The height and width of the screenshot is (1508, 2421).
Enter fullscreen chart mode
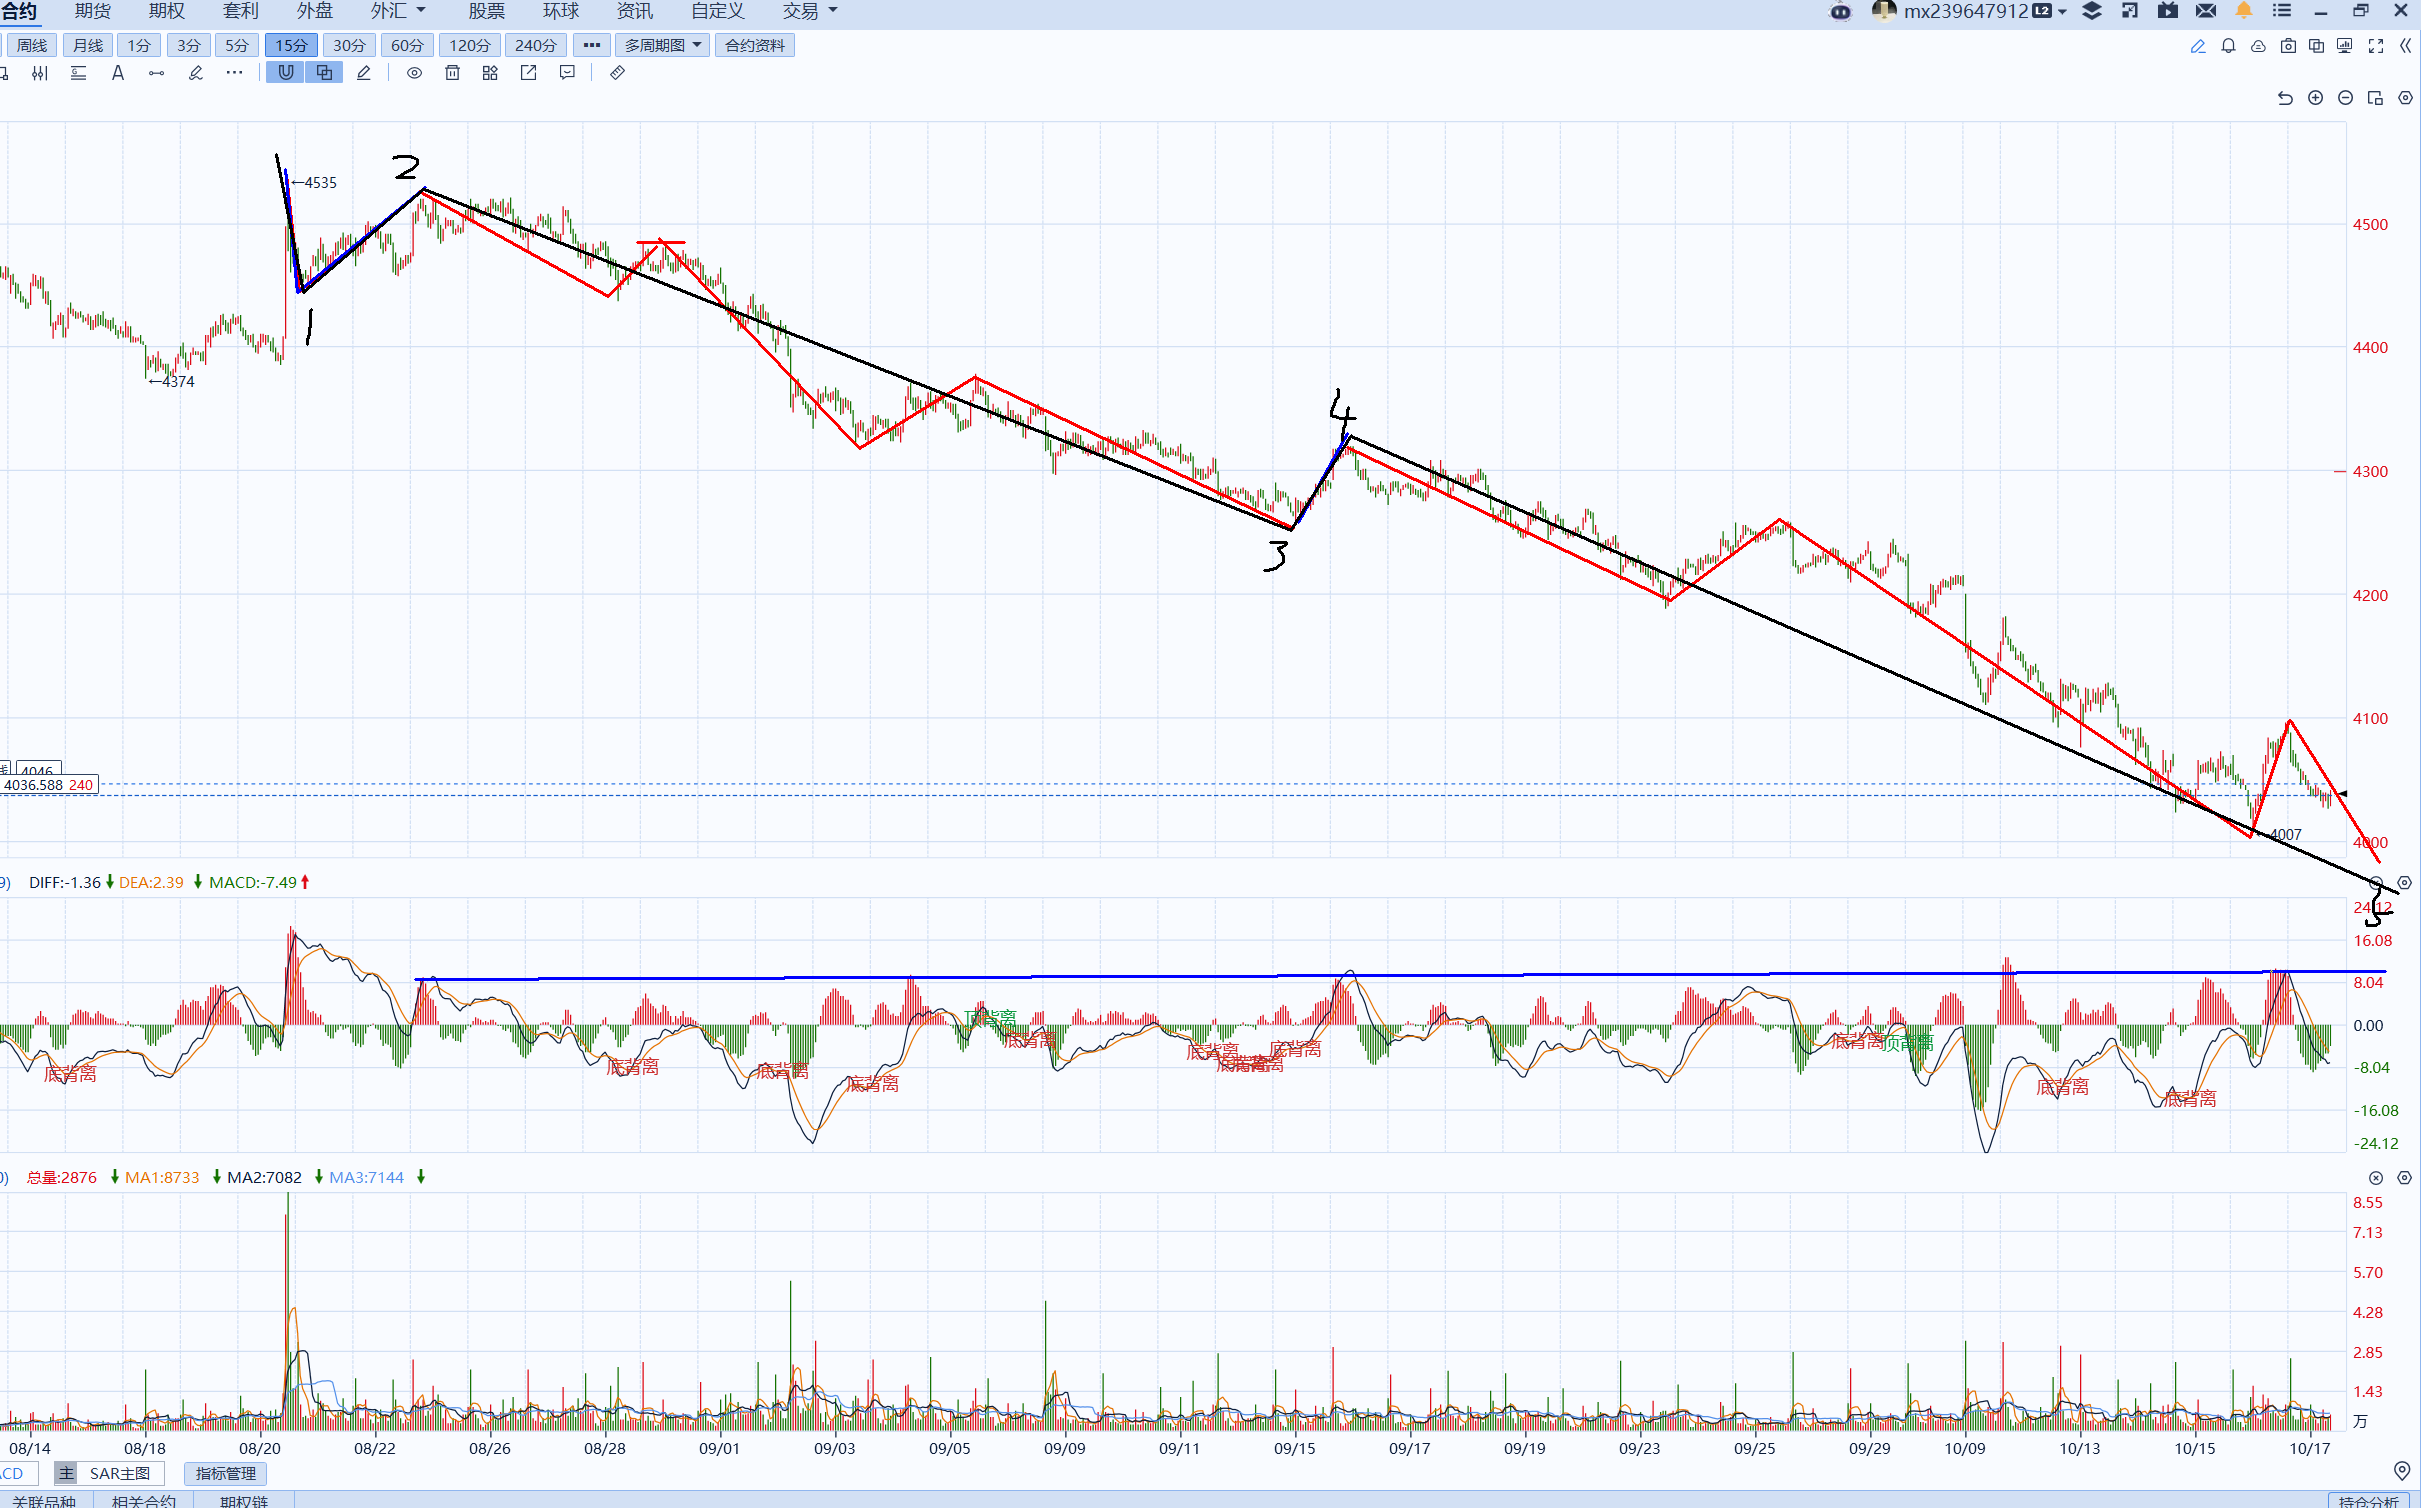click(x=2376, y=46)
